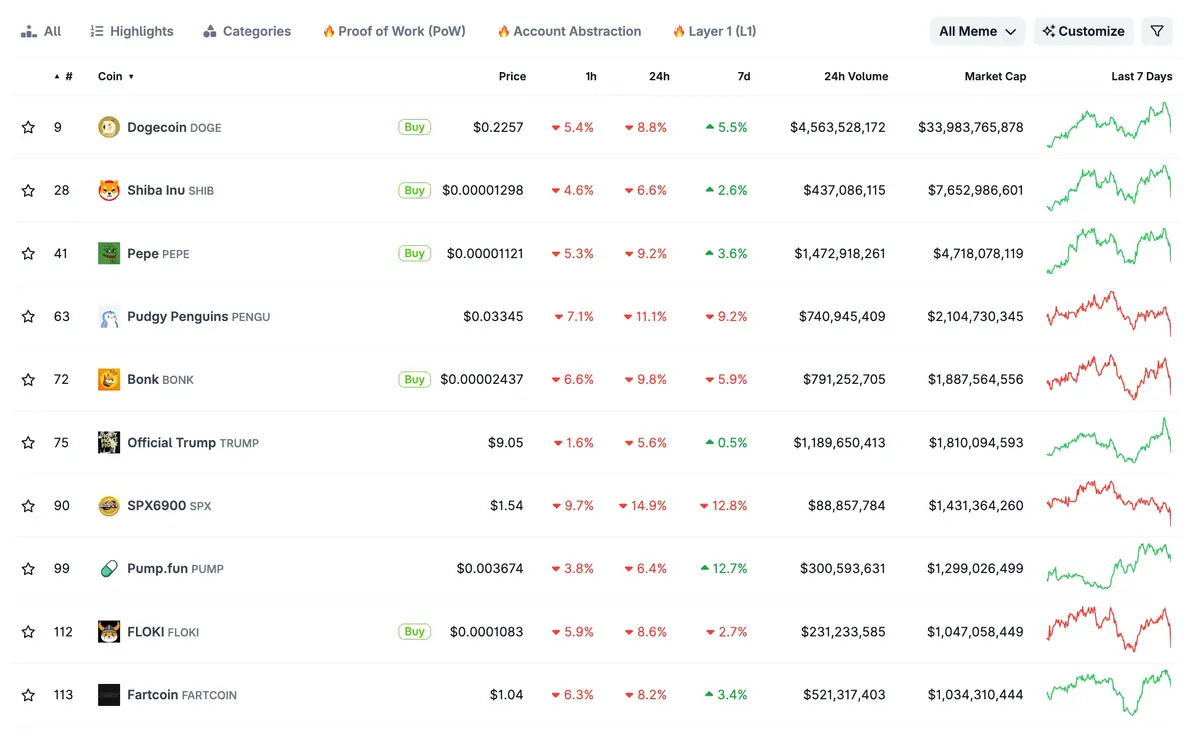This screenshot has width=1199, height=732.
Task: Click the Pump.fun pill icon
Action: [109, 568]
